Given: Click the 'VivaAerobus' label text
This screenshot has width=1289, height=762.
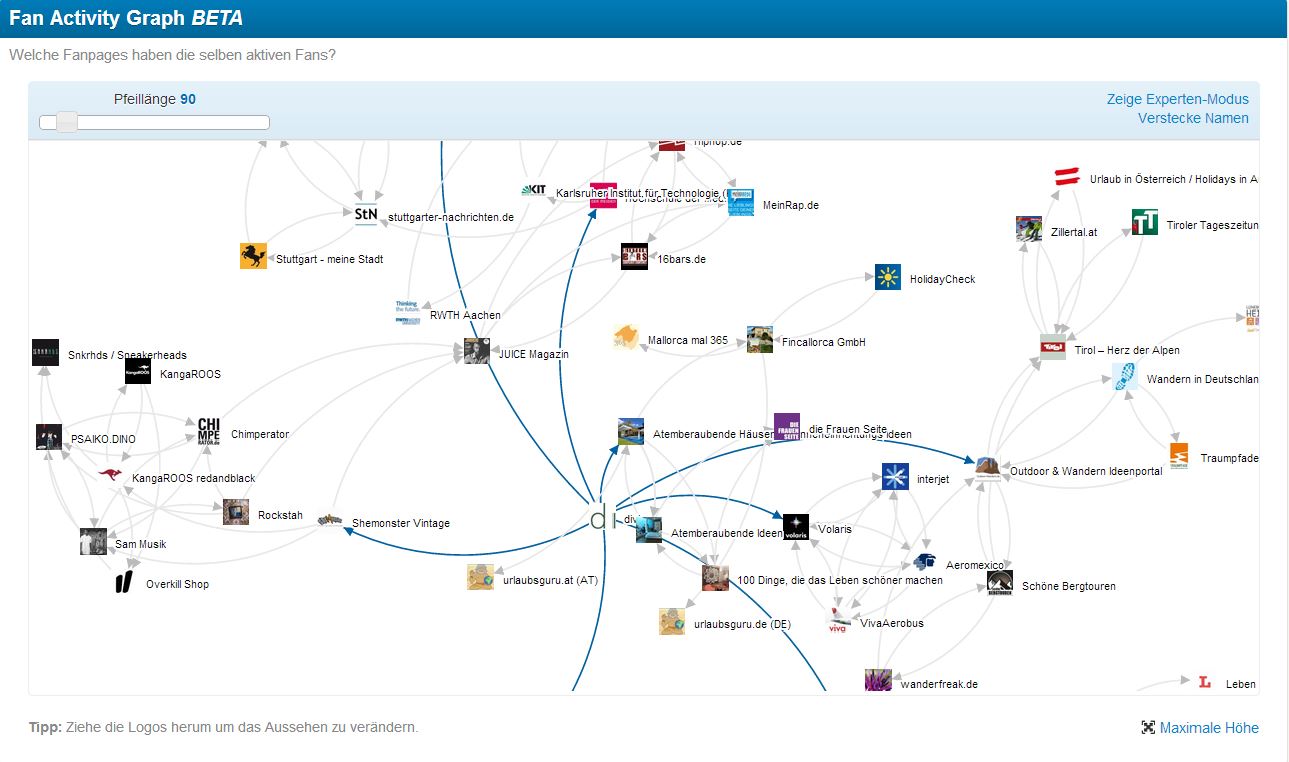Looking at the screenshot, I should click(x=892, y=623).
